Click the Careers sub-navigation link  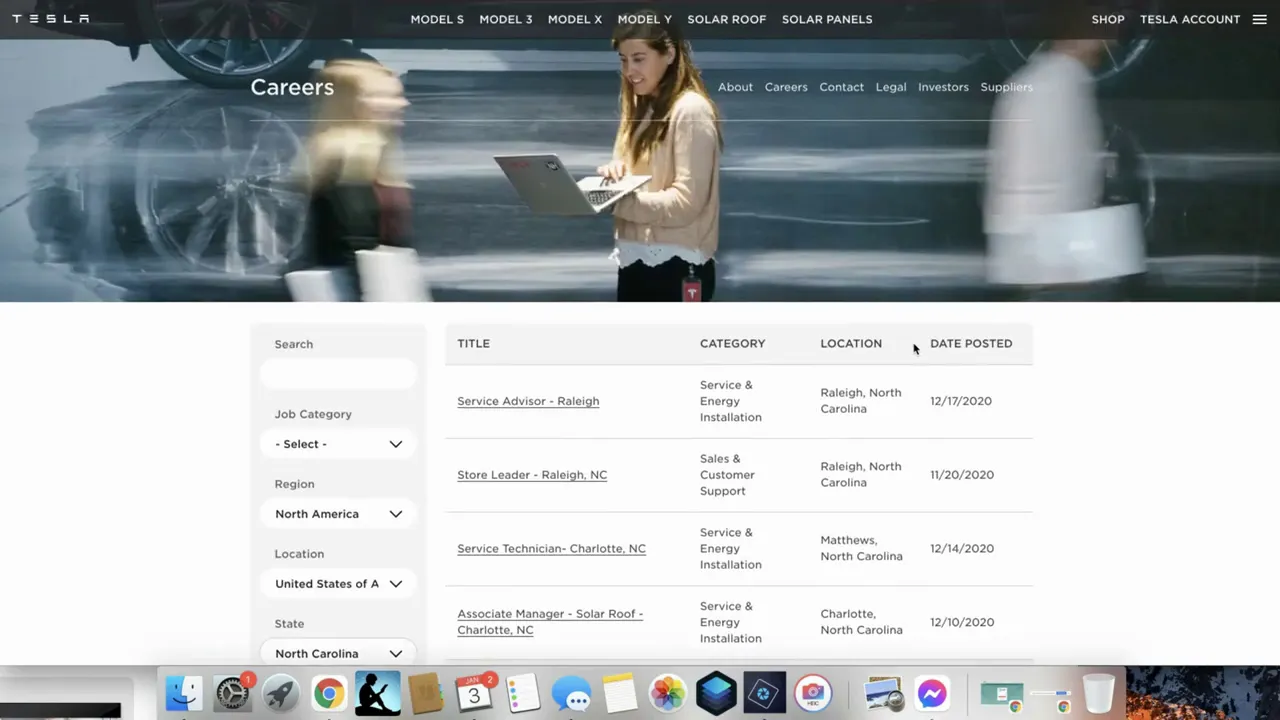pos(786,87)
